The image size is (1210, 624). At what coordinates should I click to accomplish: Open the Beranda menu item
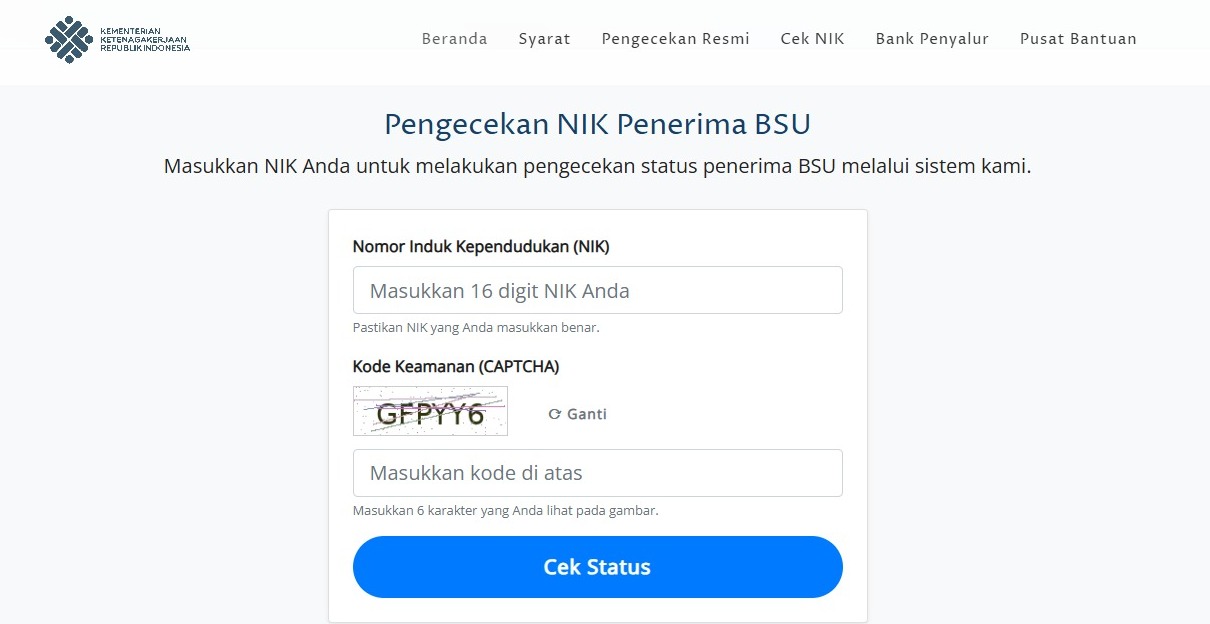(x=455, y=39)
